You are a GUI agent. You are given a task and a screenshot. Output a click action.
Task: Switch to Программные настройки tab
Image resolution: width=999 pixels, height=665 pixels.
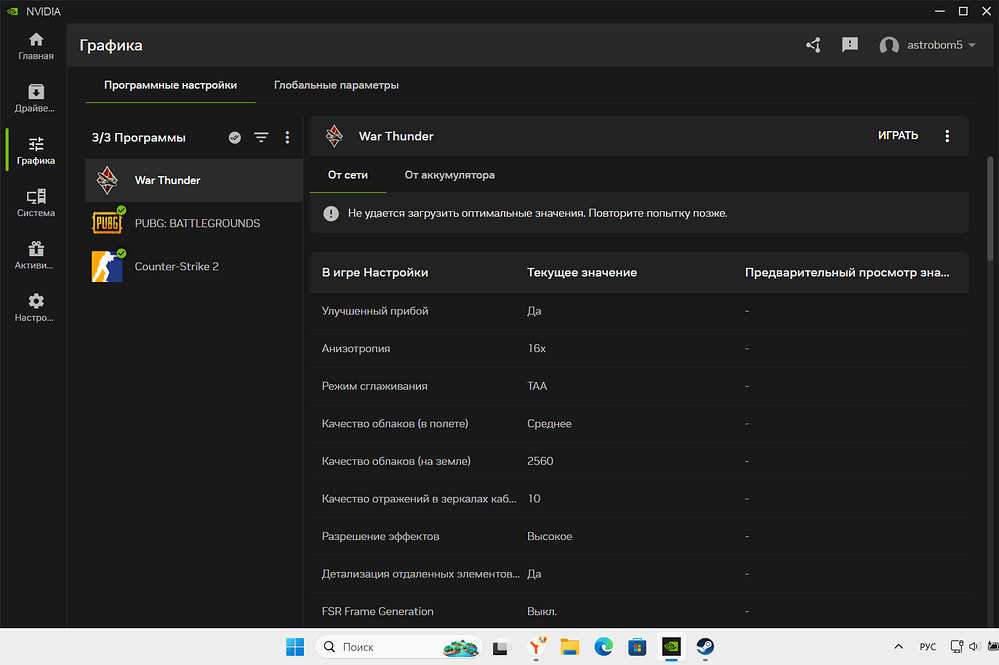[170, 85]
